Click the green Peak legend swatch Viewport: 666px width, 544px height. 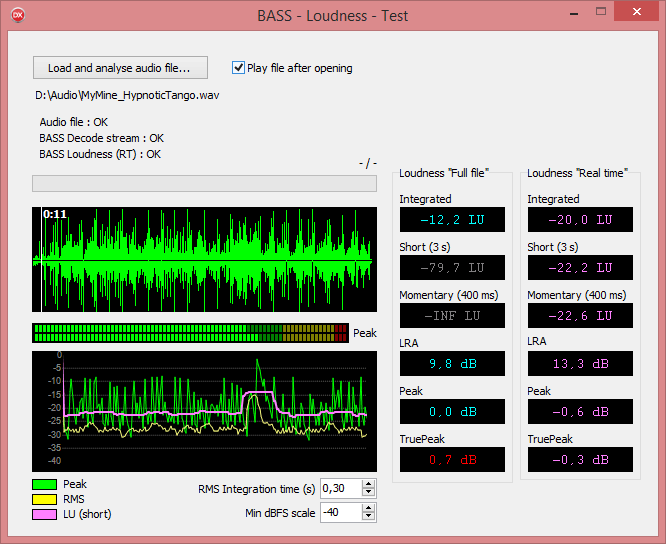[44, 485]
